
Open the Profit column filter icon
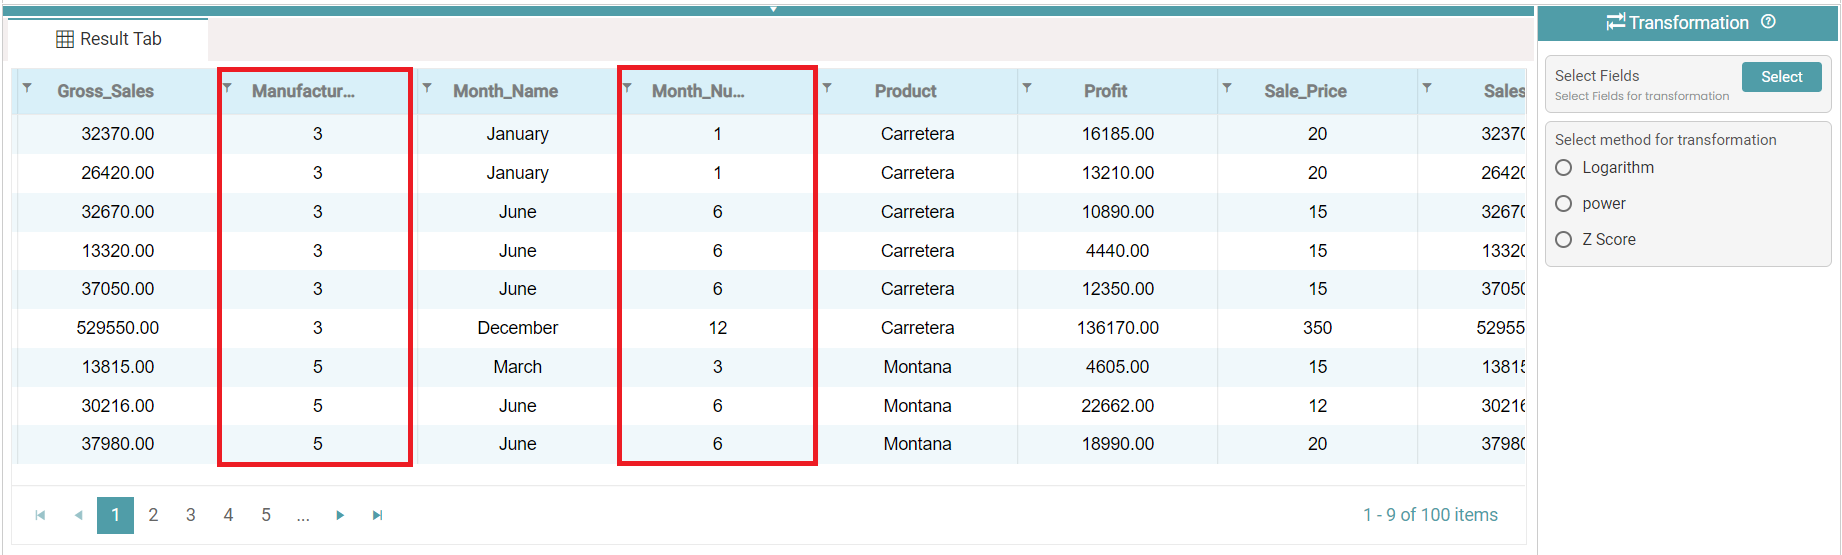[x=1027, y=88]
